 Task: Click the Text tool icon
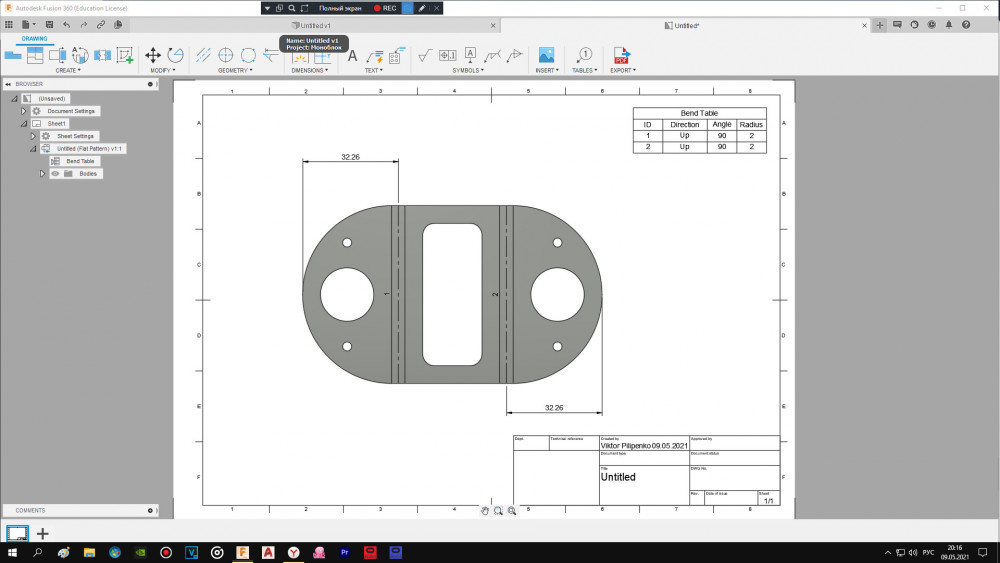point(352,55)
